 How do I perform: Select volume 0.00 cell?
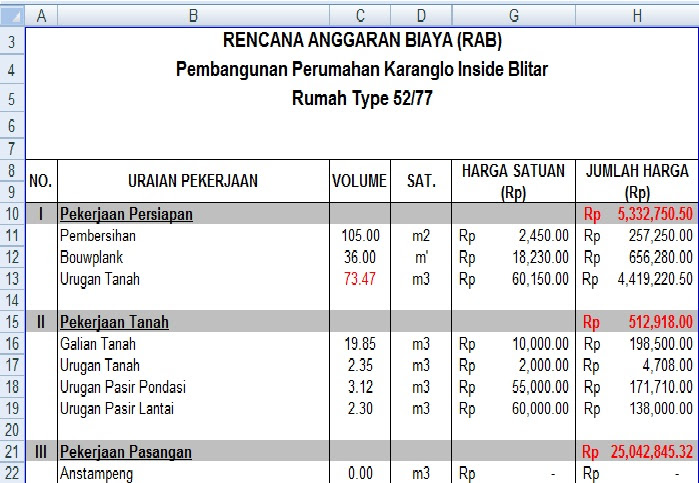point(360,473)
